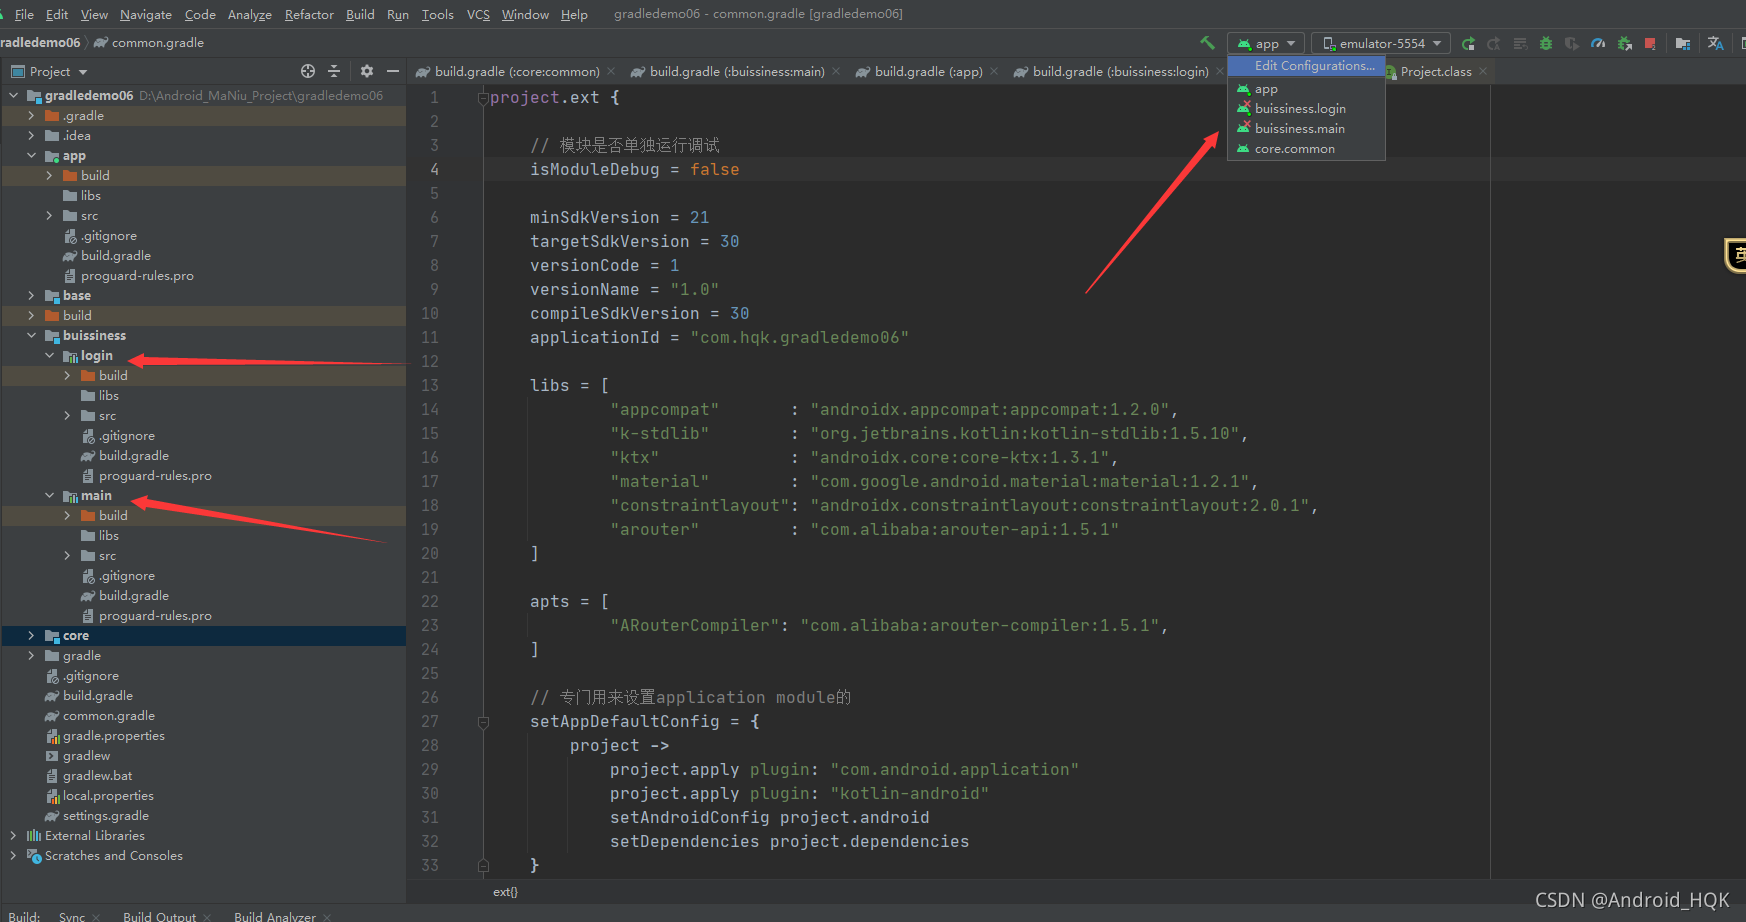Collapse the login module

tap(49, 355)
